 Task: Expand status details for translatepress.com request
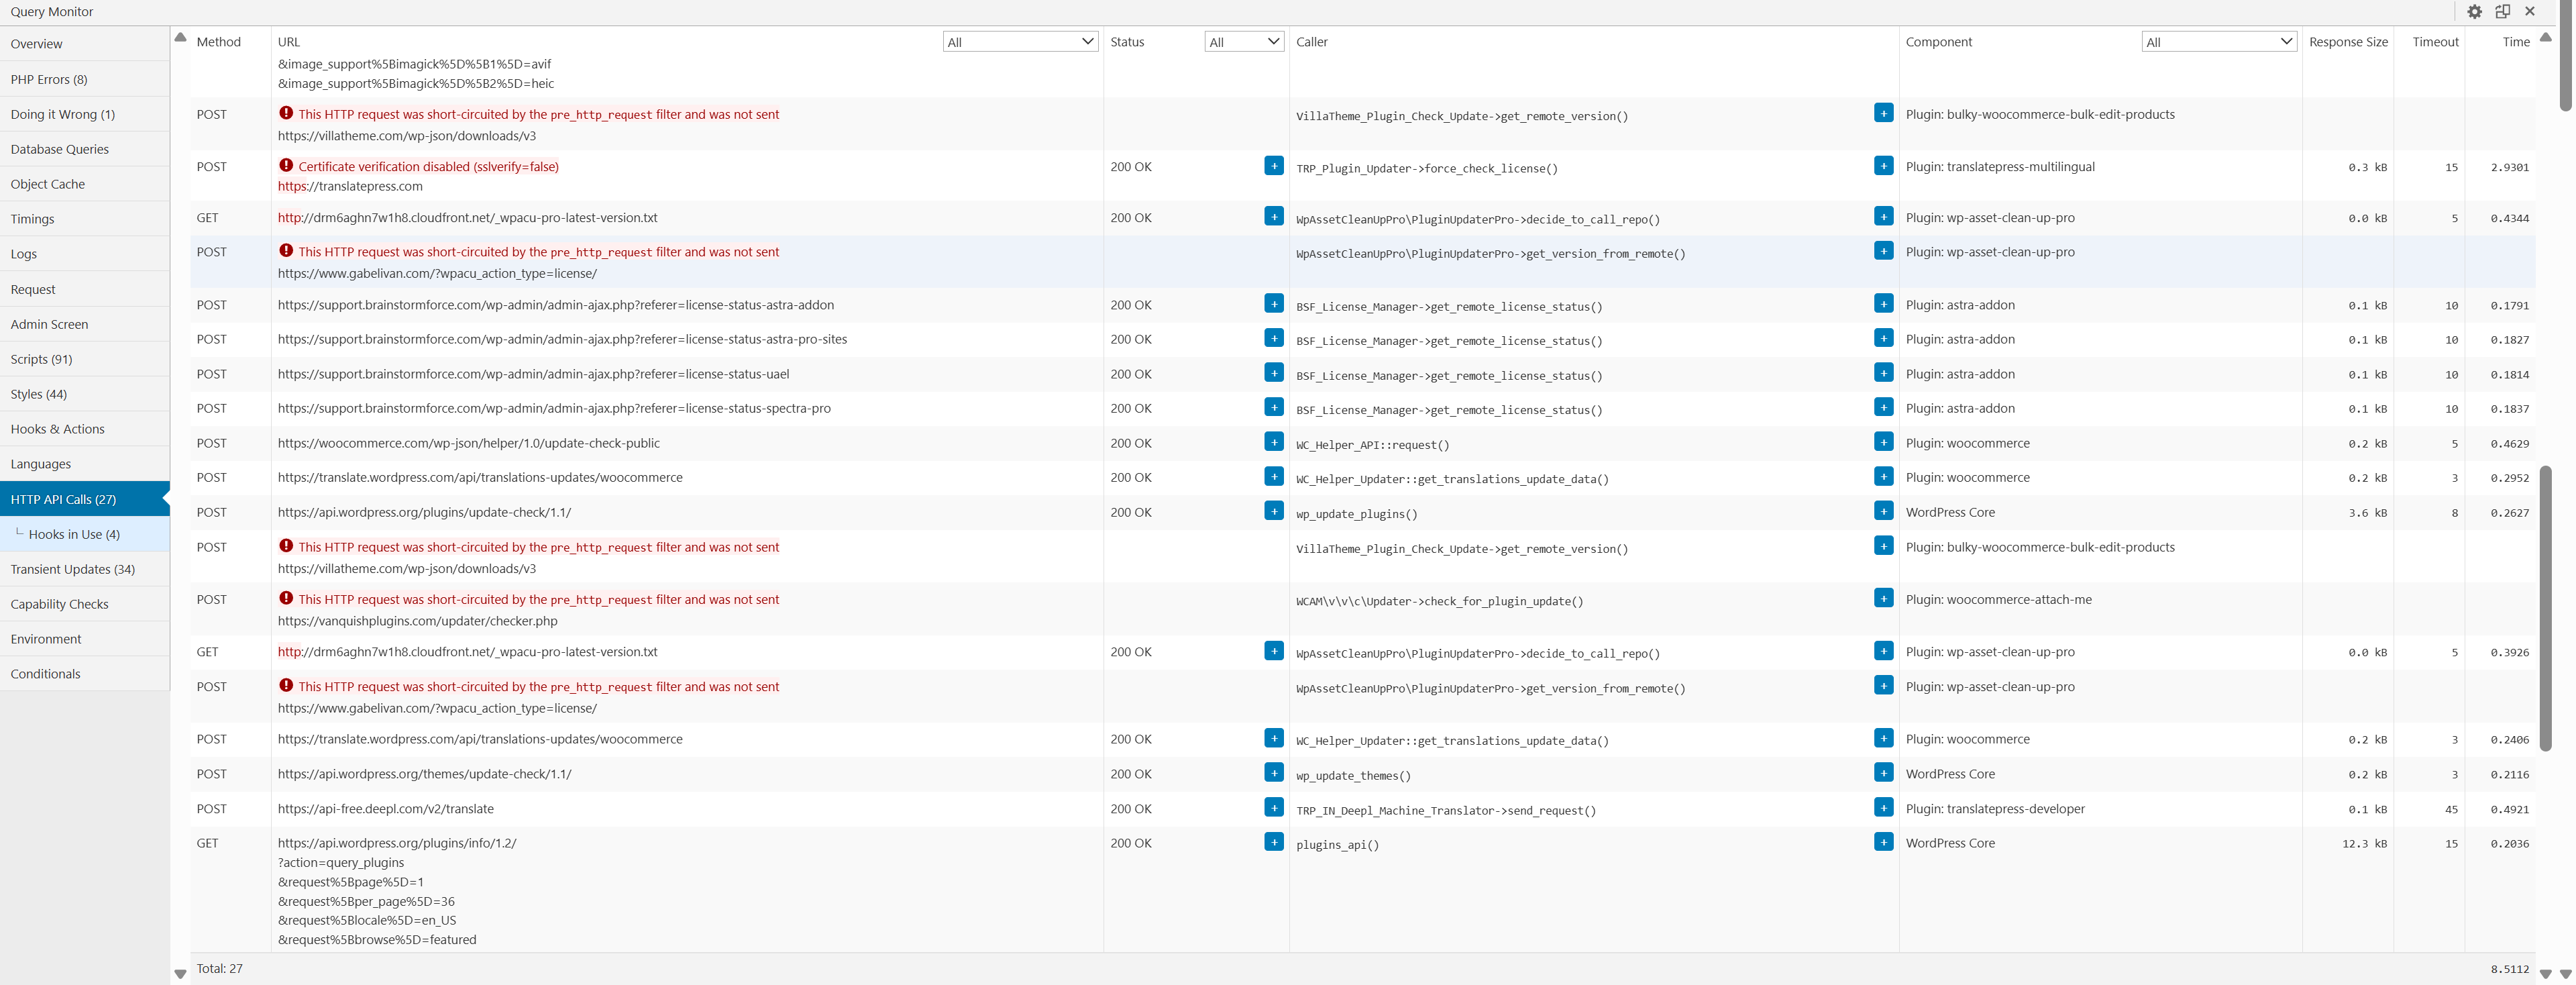point(1273,166)
